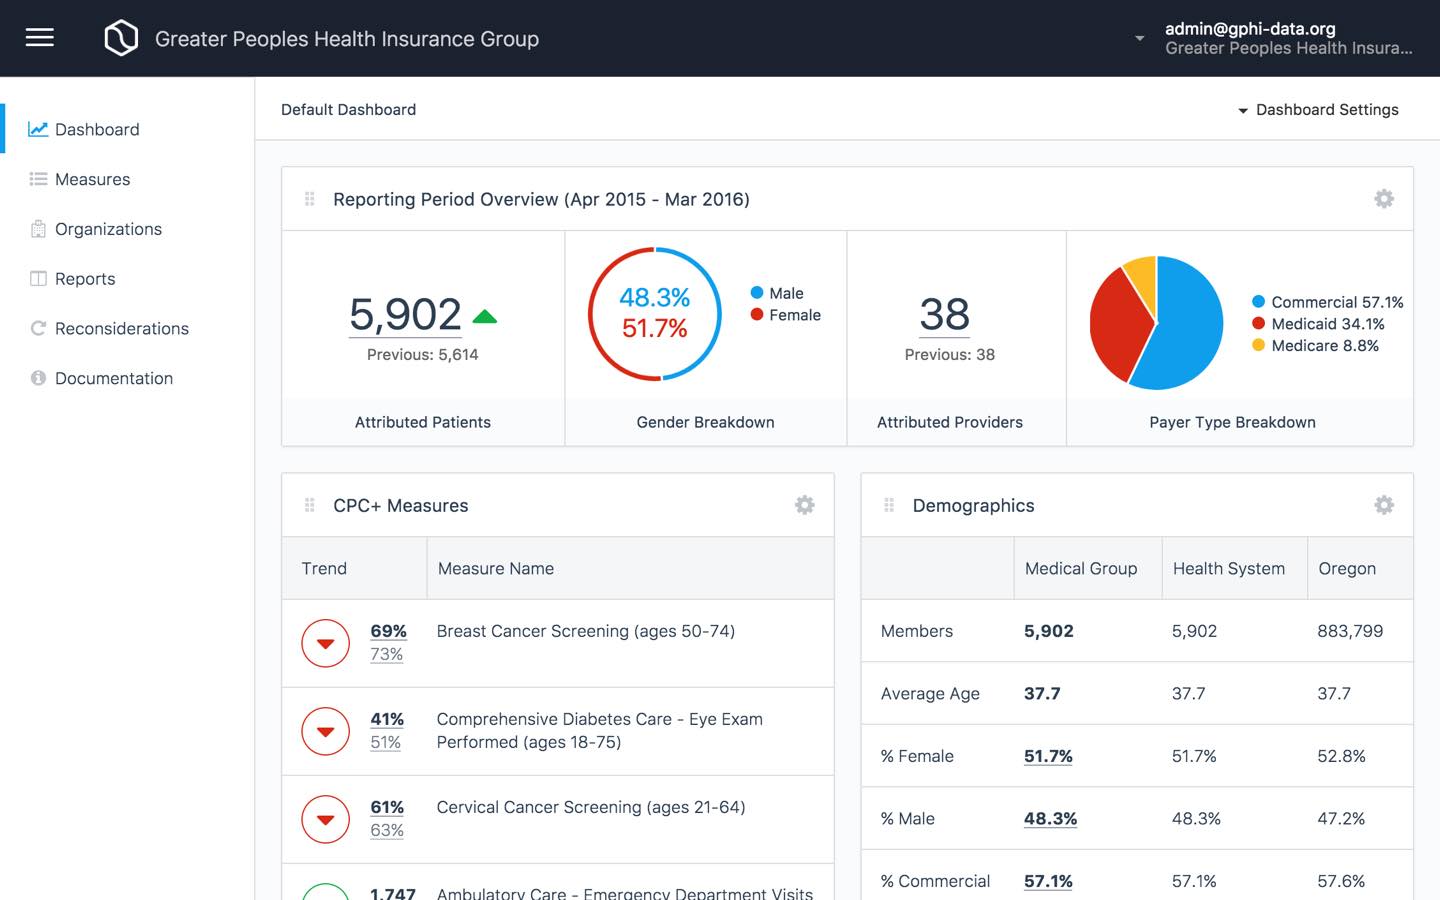Expand the Dashboard Settings dropdown
This screenshot has width=1440, height=900.
[x=1317, y=110]
